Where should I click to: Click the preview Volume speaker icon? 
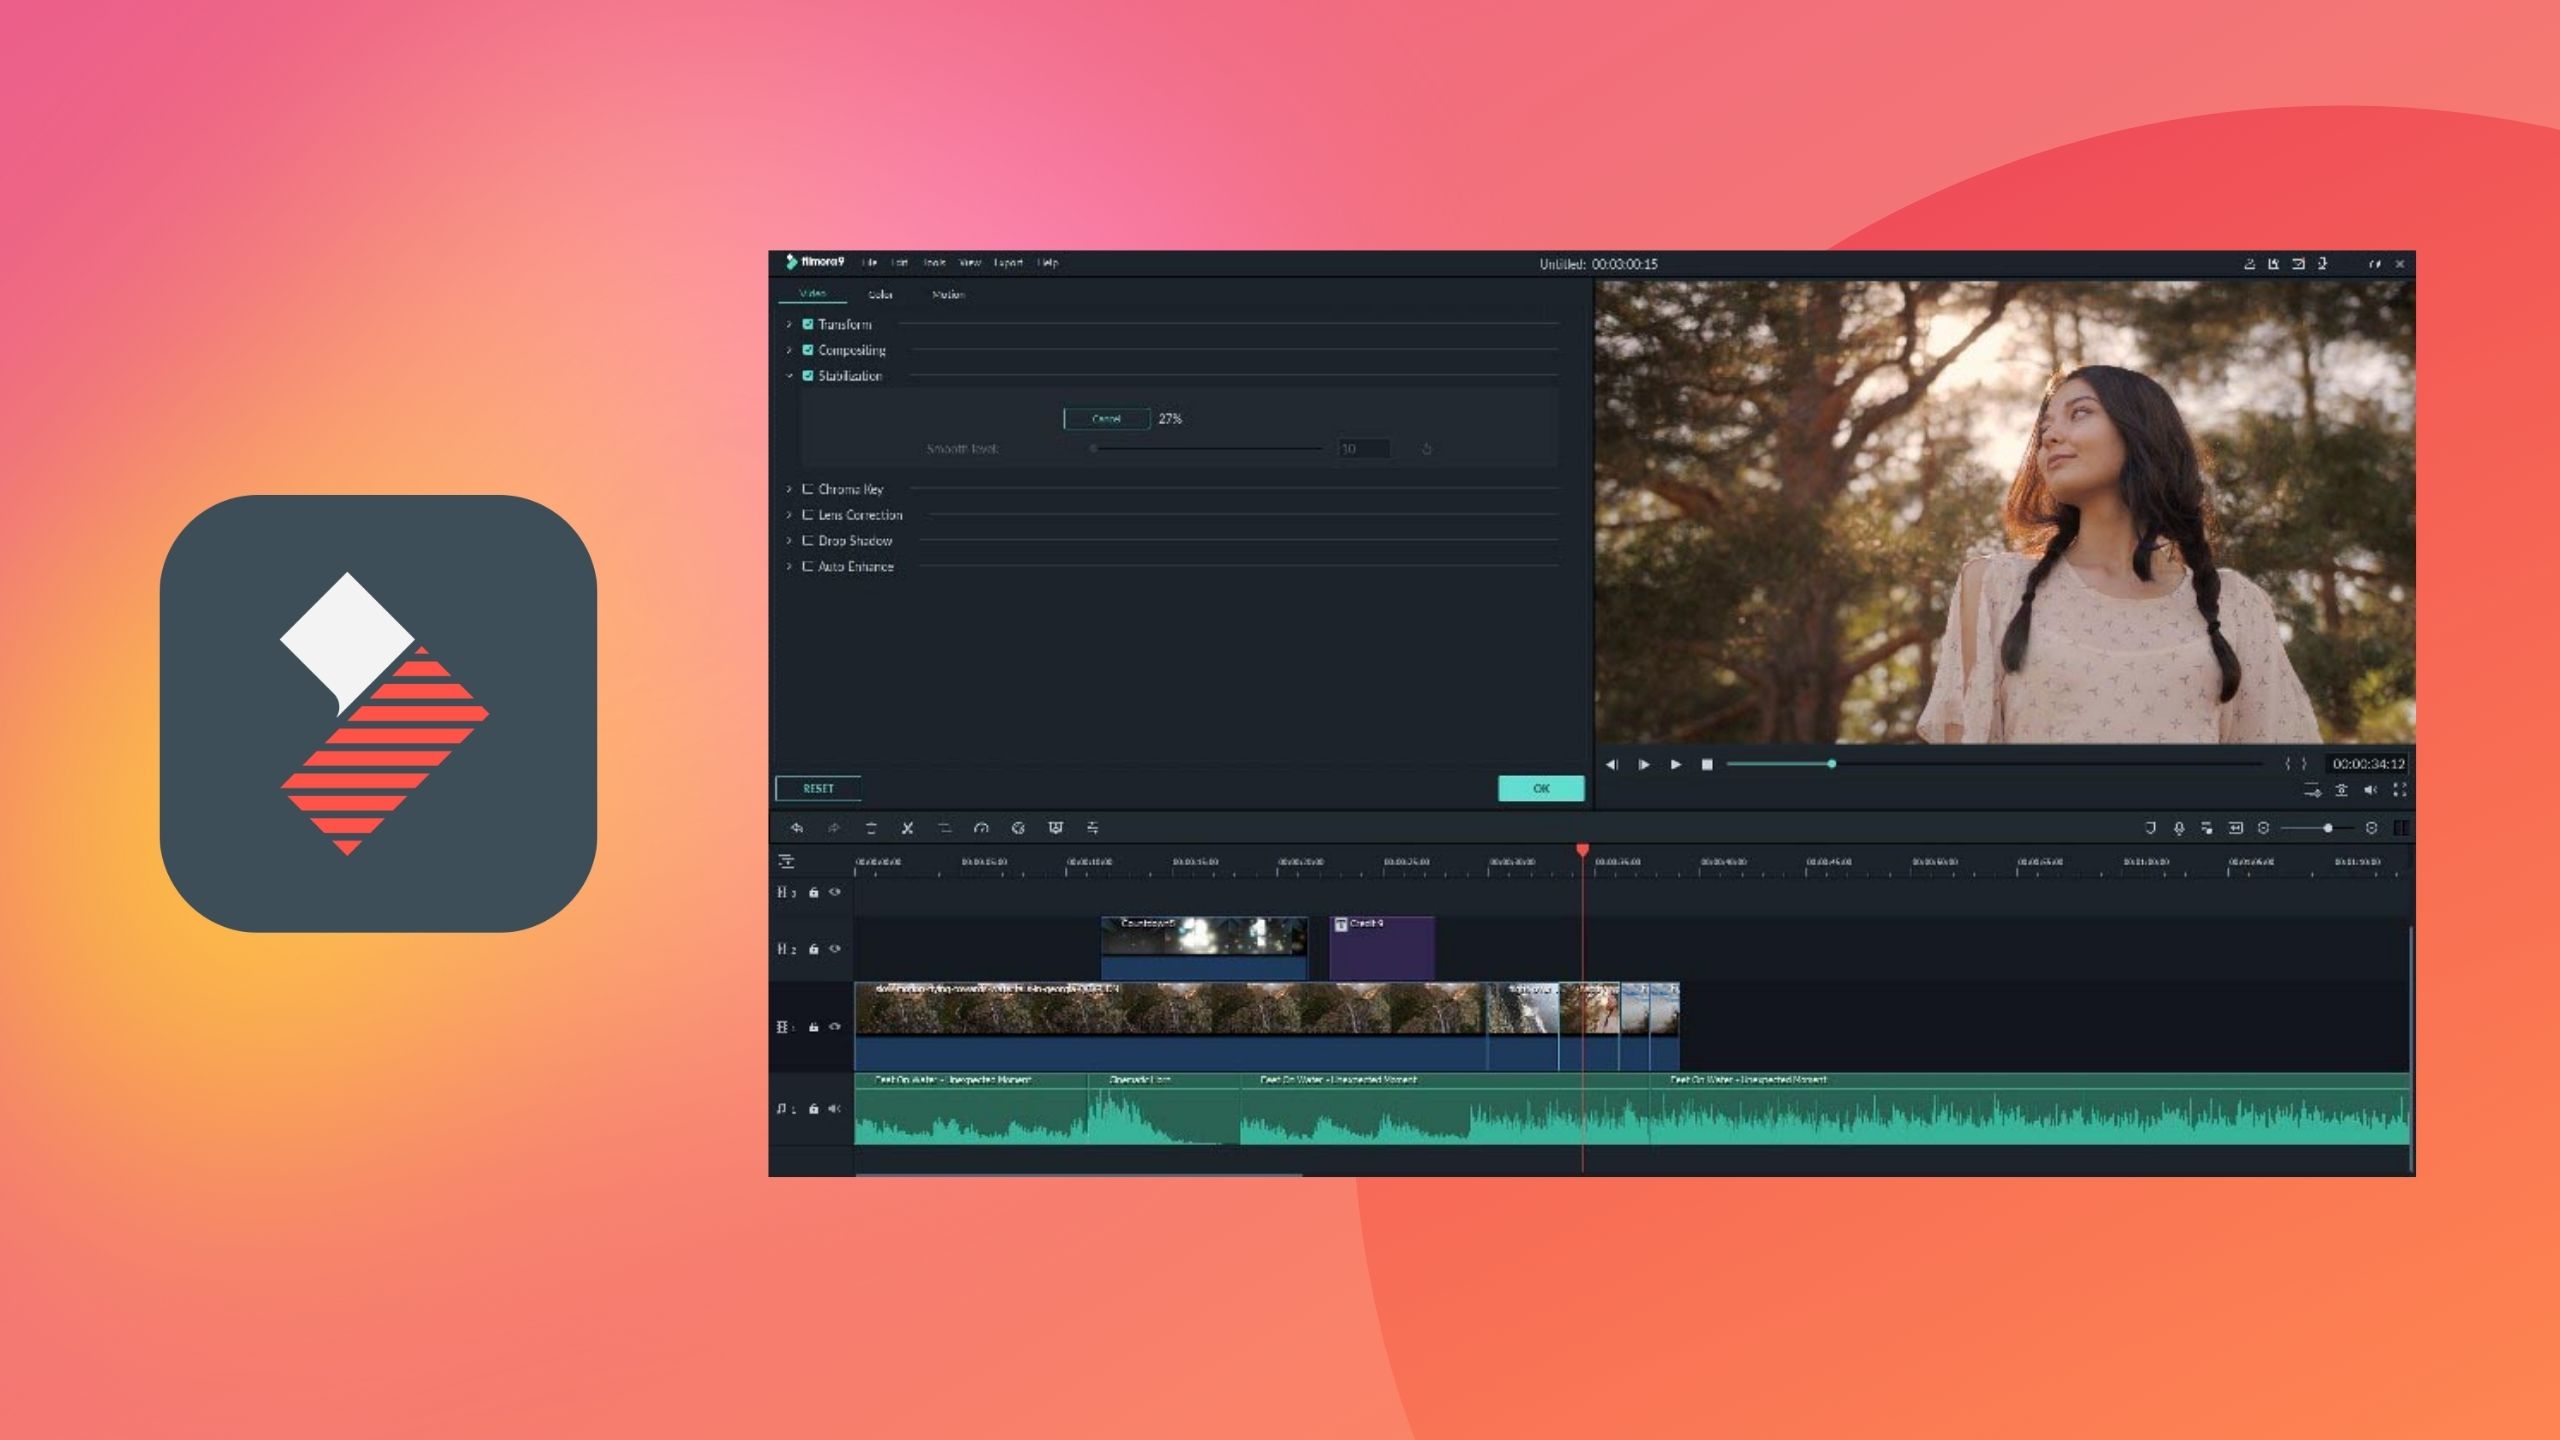(2370, 790)
